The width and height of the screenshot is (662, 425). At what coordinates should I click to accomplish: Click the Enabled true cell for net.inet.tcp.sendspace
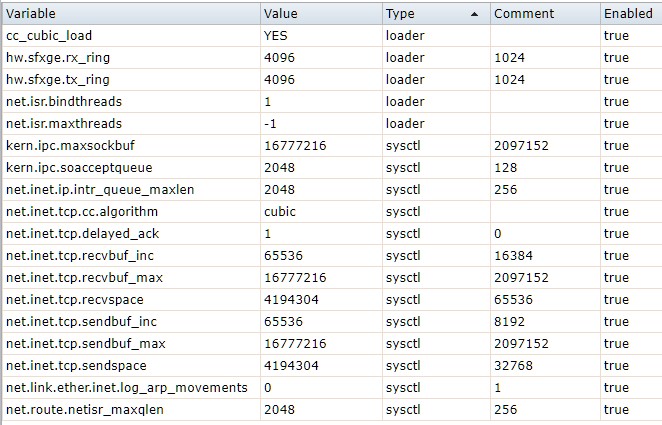(x=617, y=366)
